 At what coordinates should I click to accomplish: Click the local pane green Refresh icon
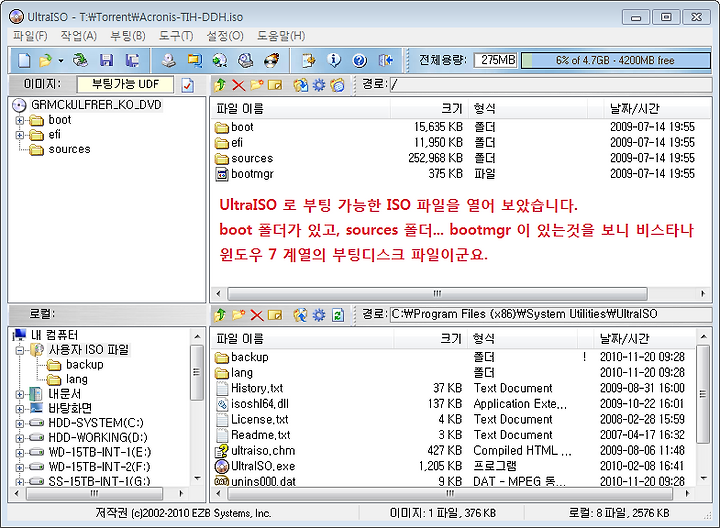point(338,315)
